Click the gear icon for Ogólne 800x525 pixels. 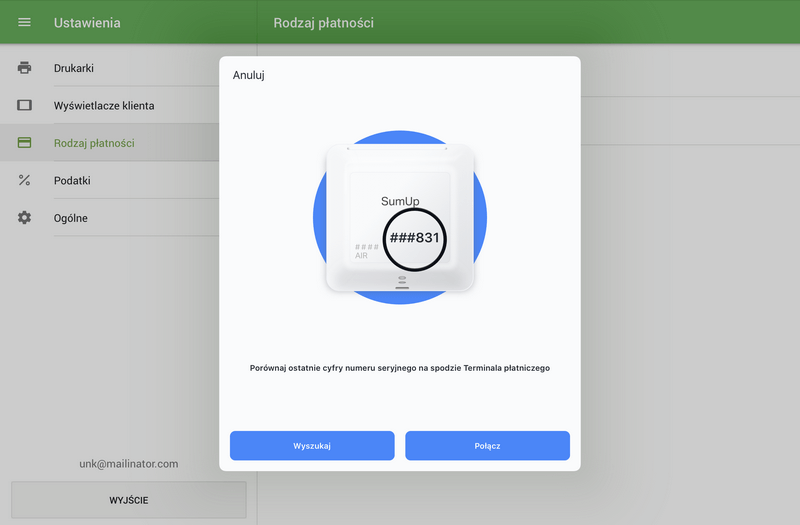25,218
